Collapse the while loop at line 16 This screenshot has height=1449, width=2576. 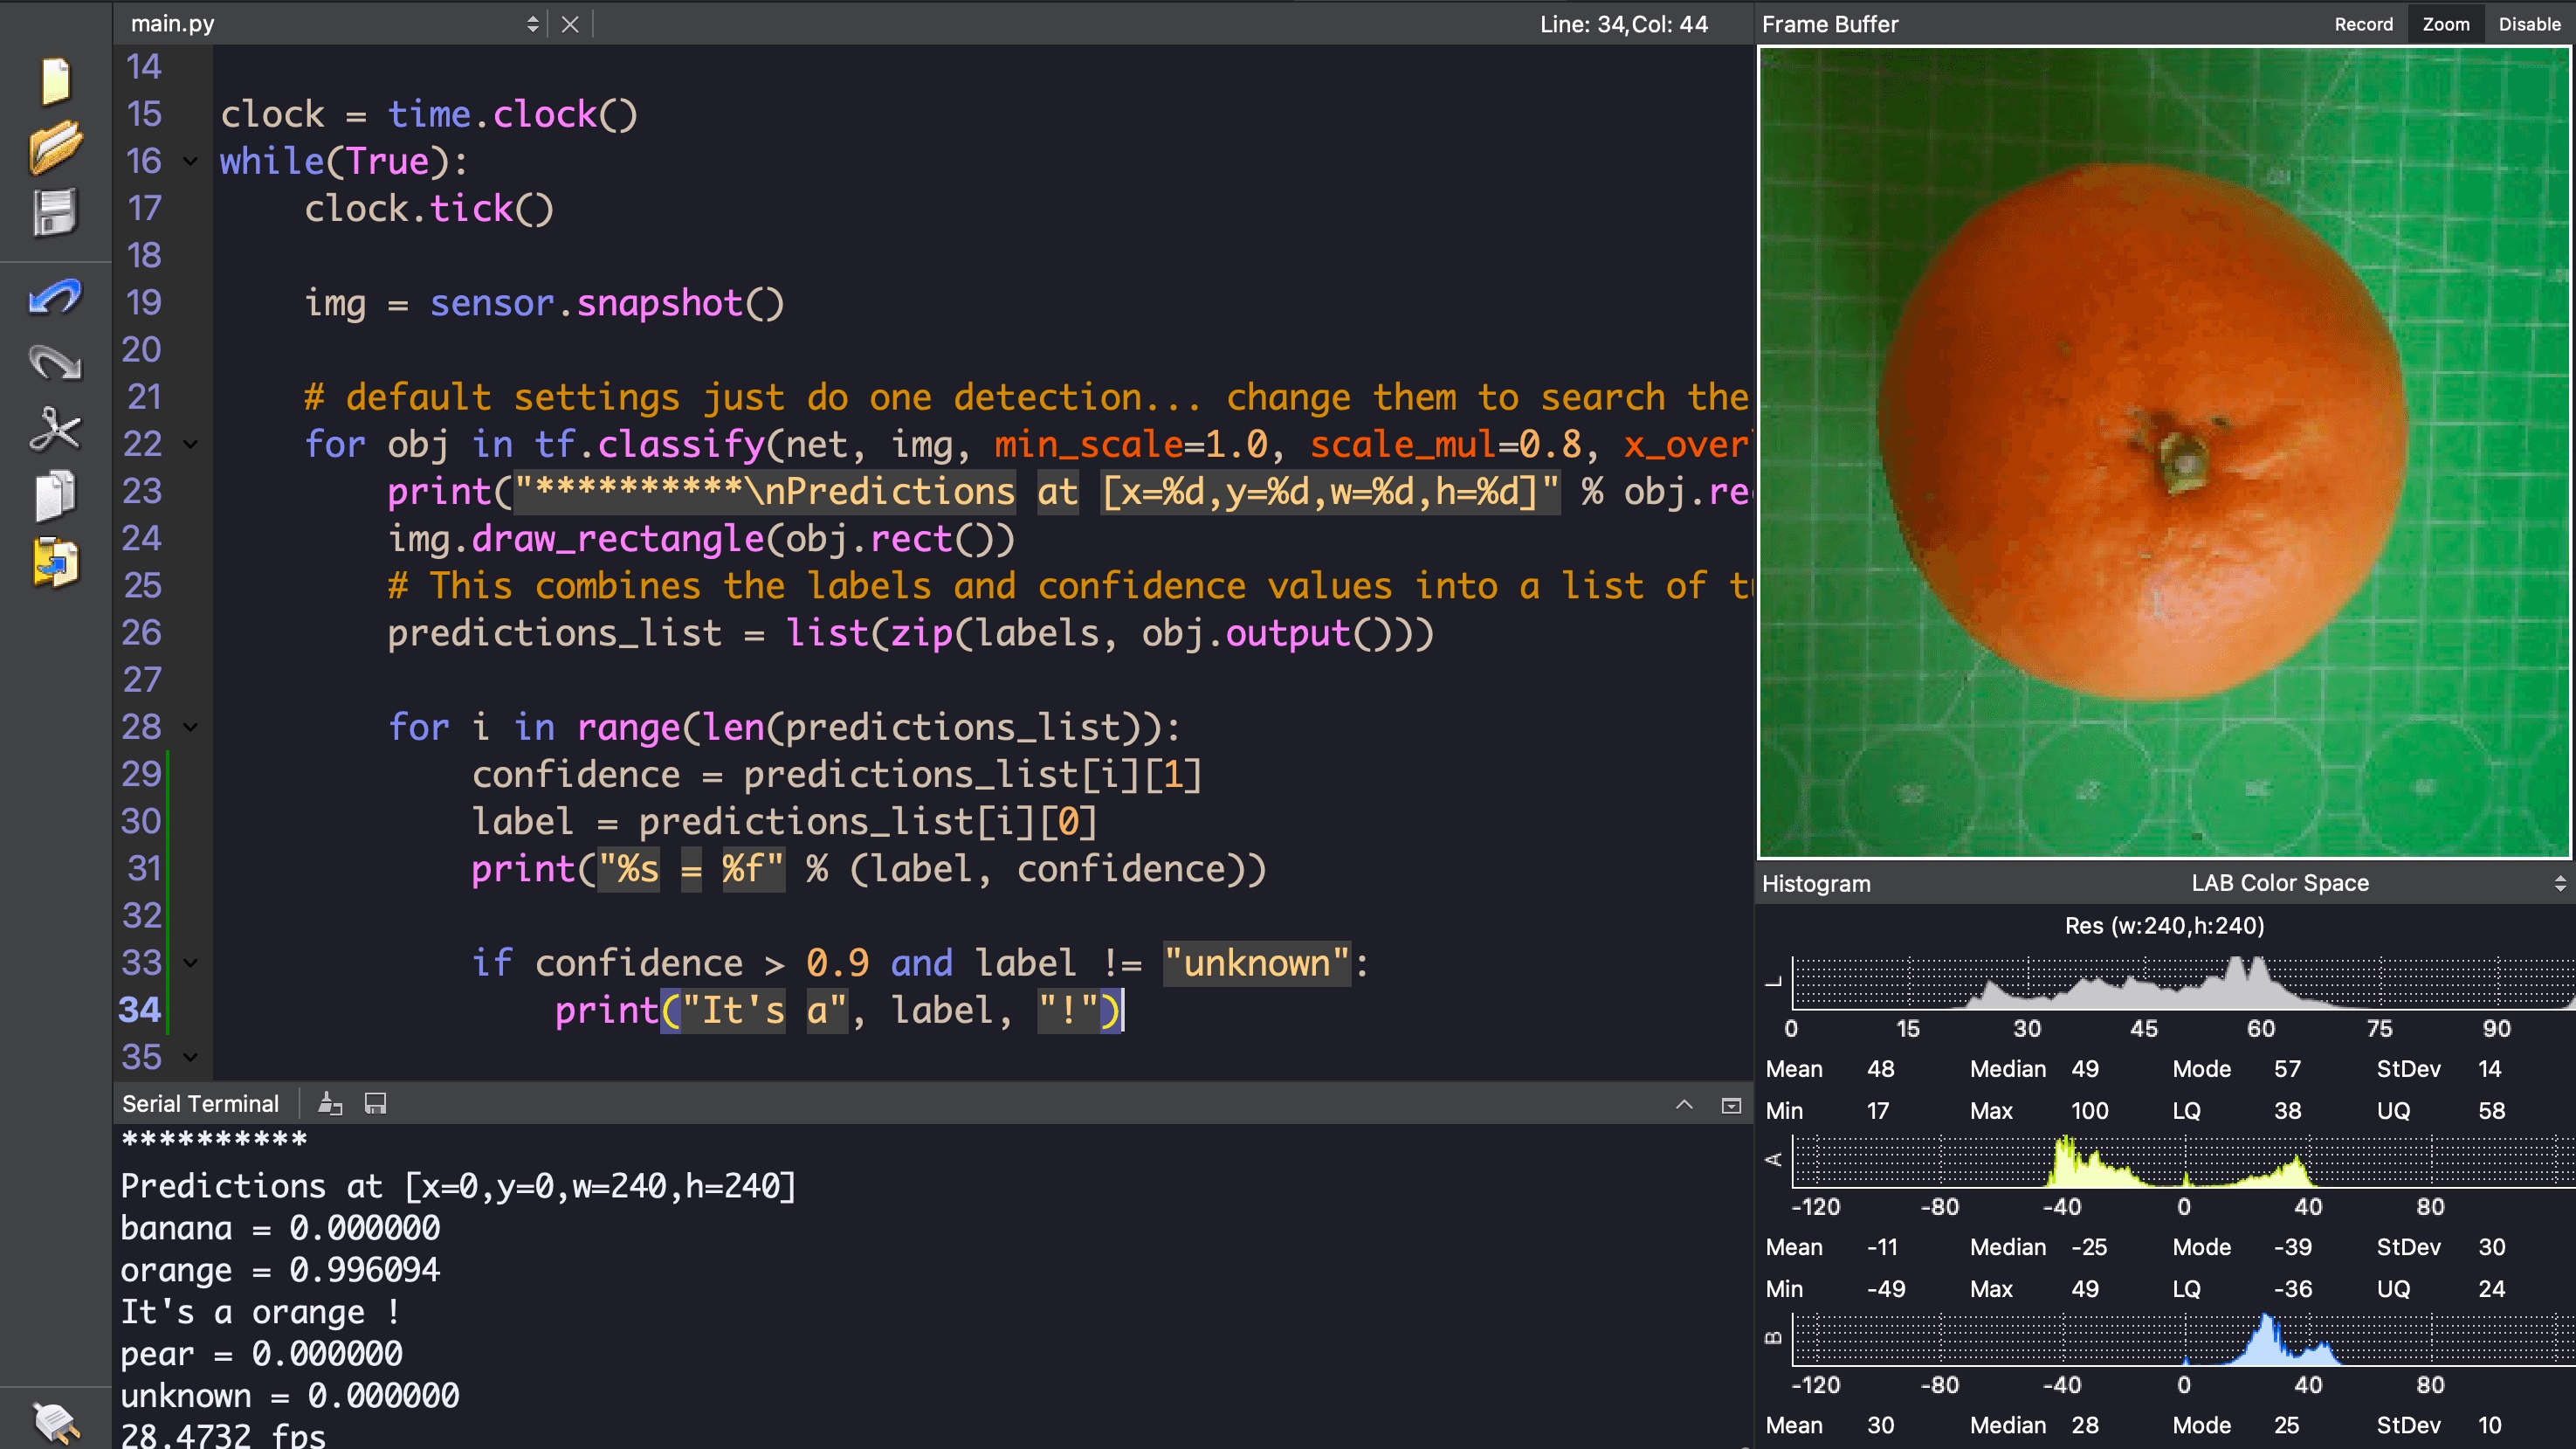[x=191, y=161]
